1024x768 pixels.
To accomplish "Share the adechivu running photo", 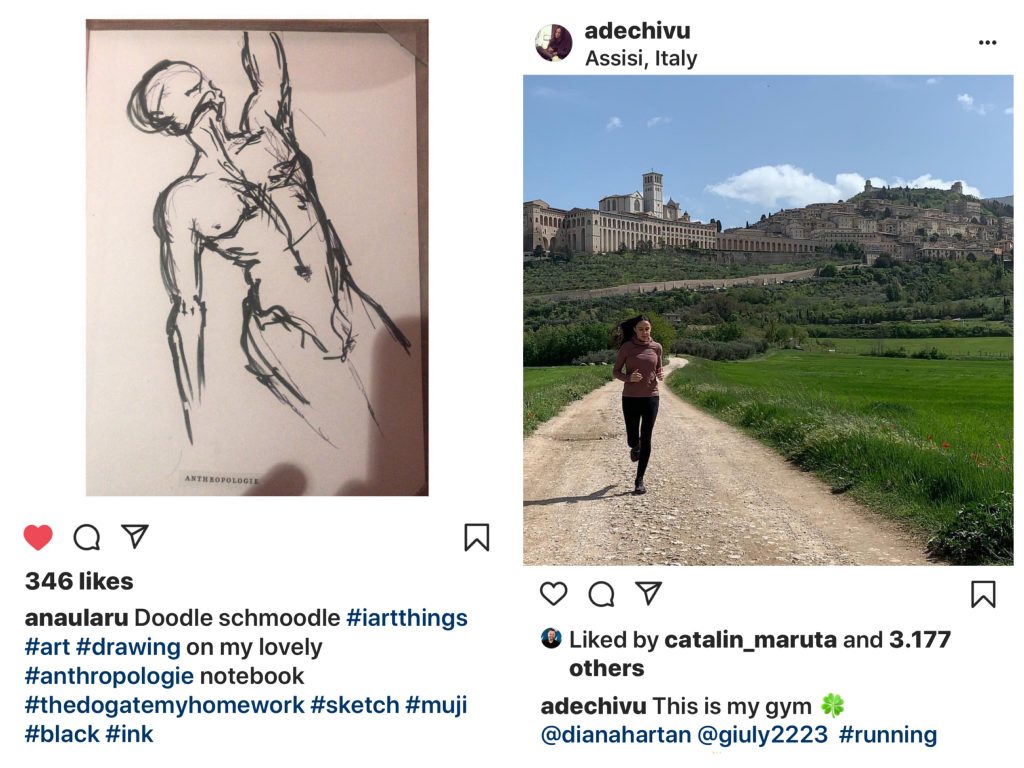I will [x=649, y=594].
